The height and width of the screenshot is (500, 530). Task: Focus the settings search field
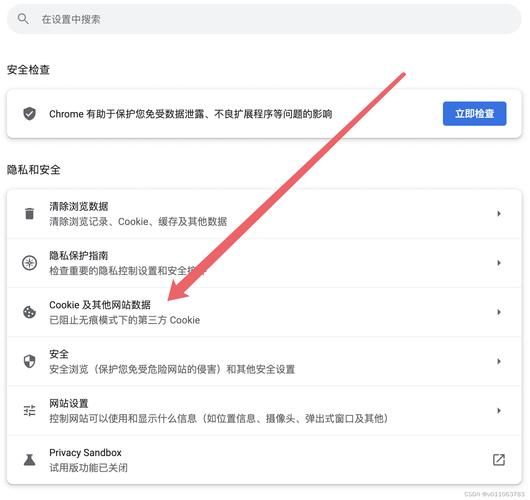[264, 19]
